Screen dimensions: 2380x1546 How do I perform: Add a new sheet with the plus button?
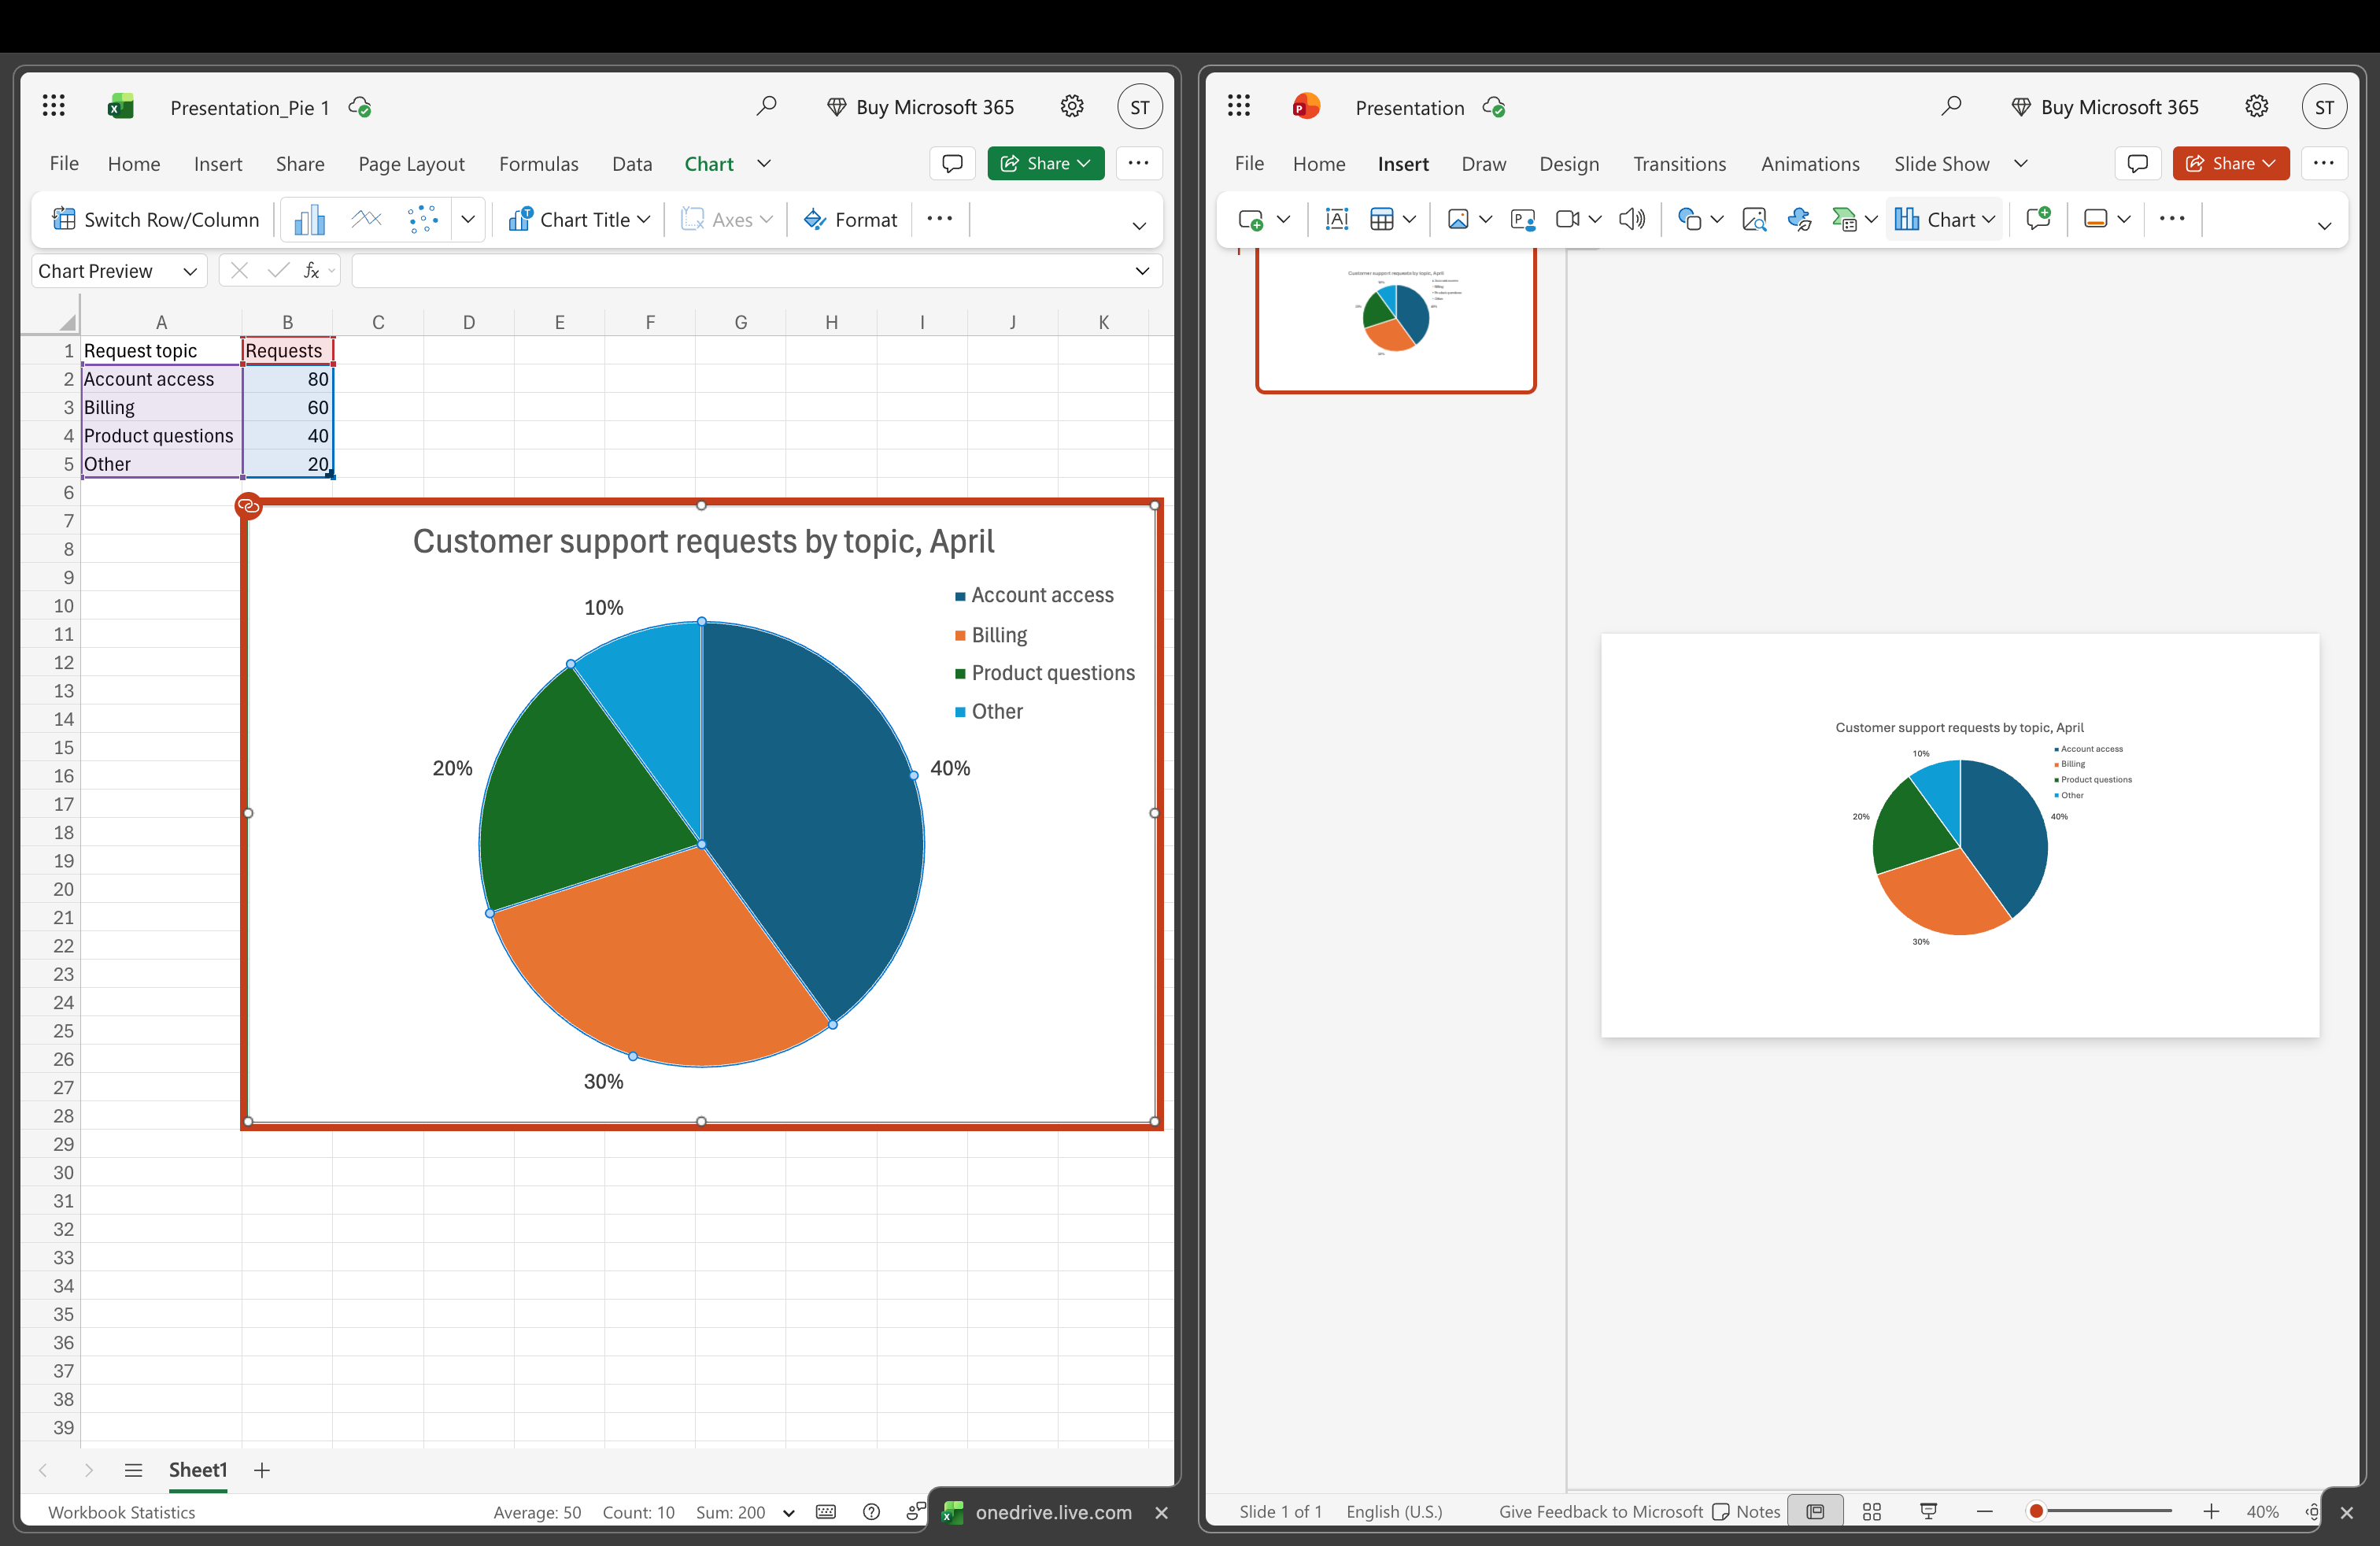[x=261, y=1469]
